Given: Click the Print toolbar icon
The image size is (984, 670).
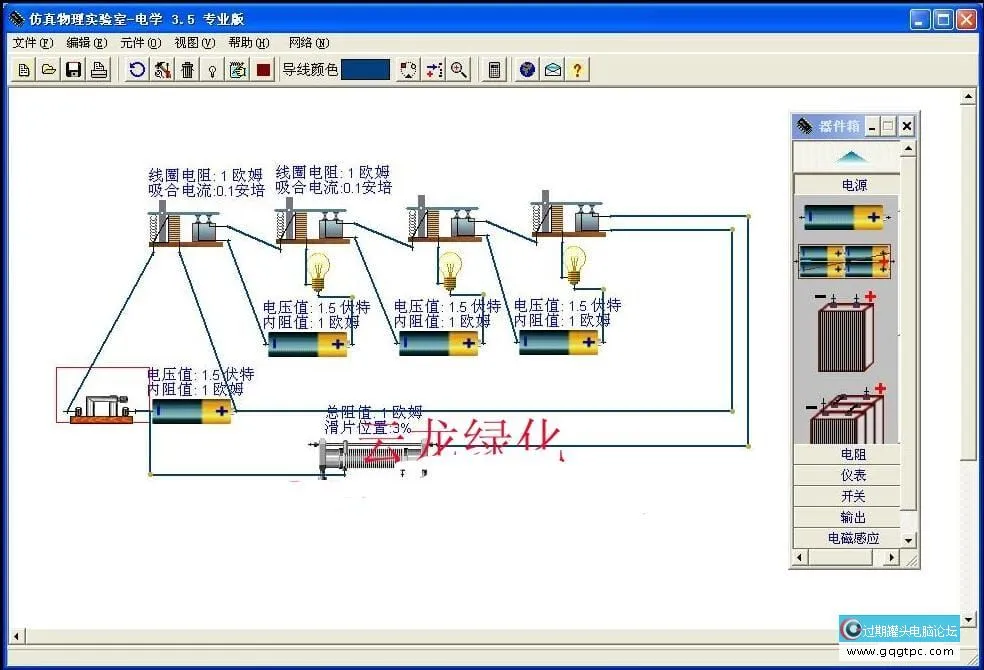Looking at the screenshot, I should pyautogui.click(x=99, y=70).
